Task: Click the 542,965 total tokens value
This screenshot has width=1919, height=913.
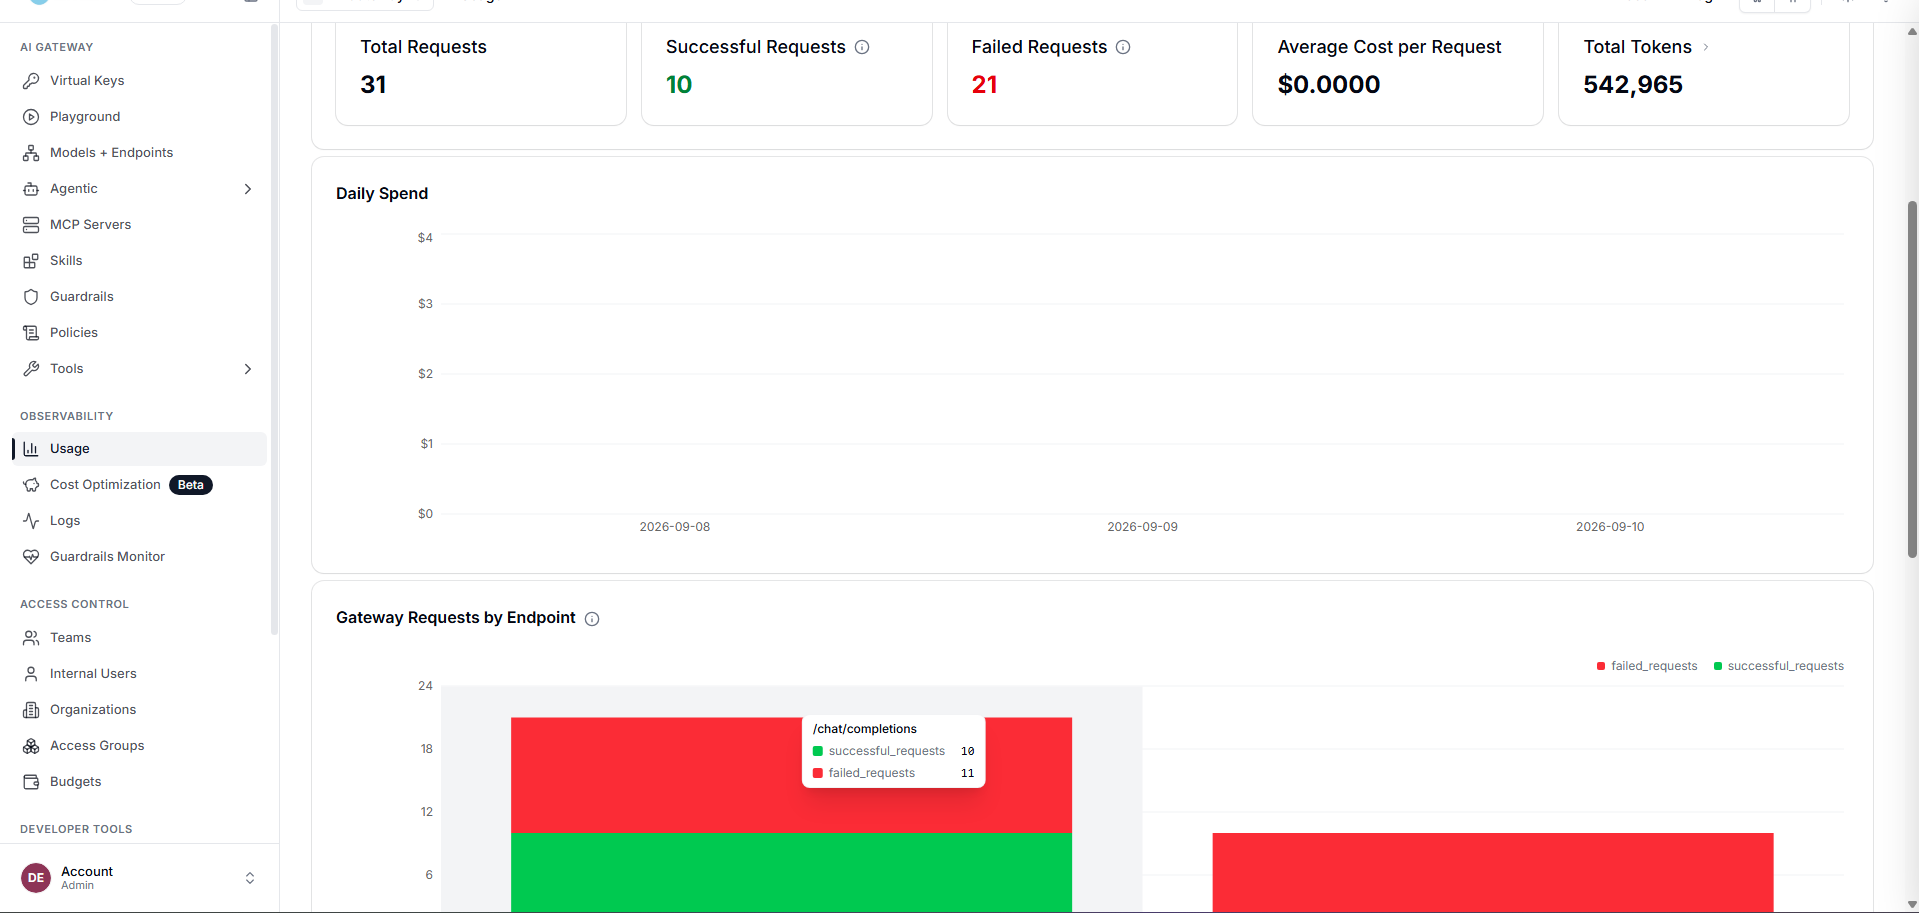Action: [1633, 85]
